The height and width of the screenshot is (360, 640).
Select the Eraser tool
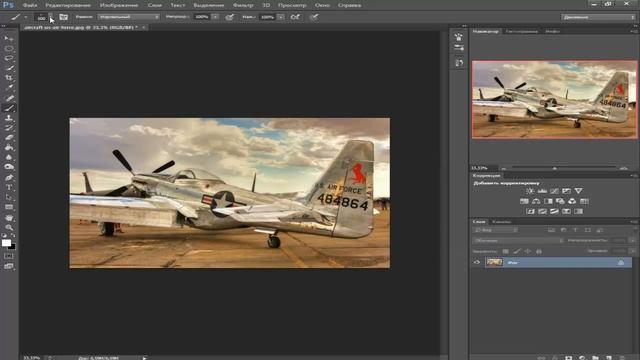pyautogui.click(x=9, y=138)
